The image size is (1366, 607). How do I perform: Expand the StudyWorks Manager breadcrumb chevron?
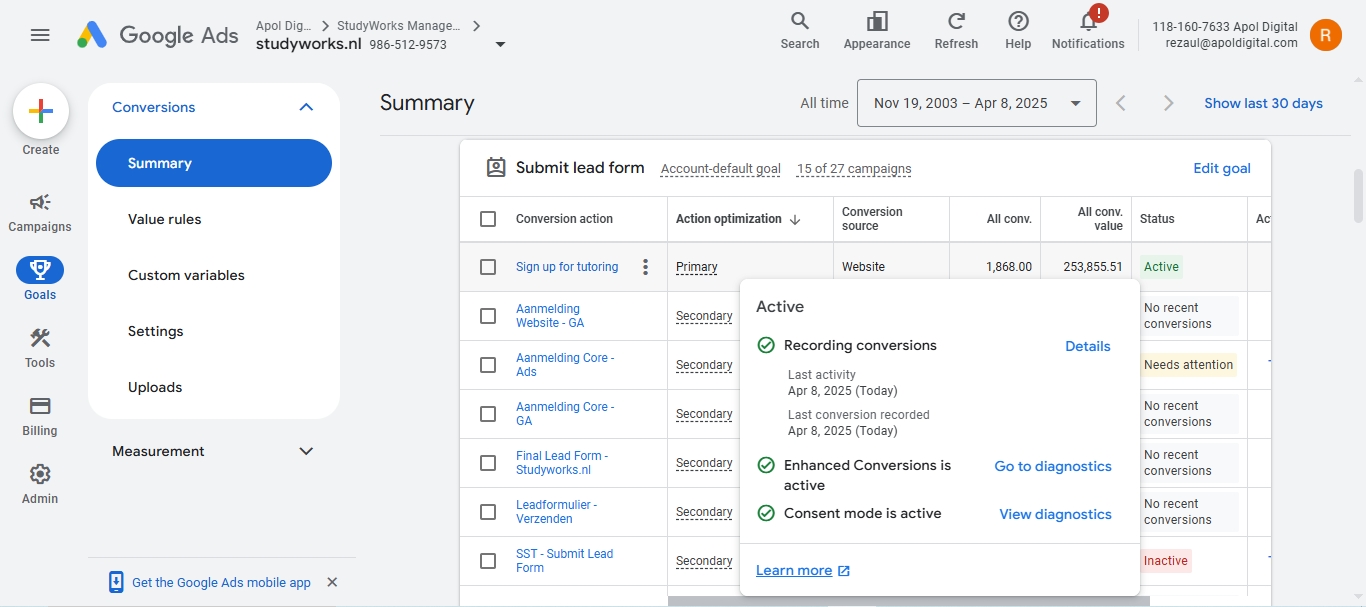(x=476, y=25)
